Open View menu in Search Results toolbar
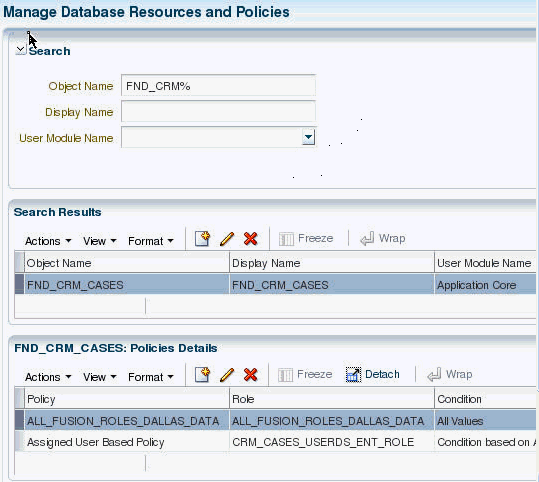This screenshot has height=482, width=539. [x=100, y=241]
